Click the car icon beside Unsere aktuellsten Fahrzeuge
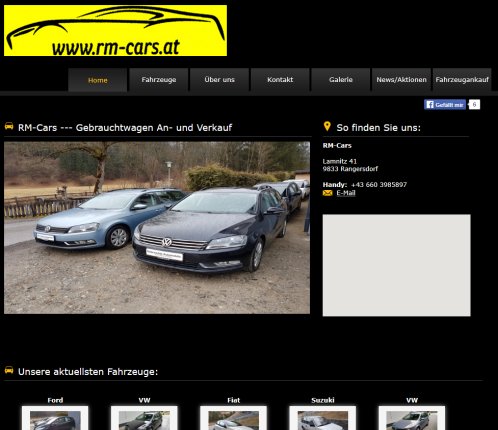This screenshot has width=498, height=430. point(9,370)
